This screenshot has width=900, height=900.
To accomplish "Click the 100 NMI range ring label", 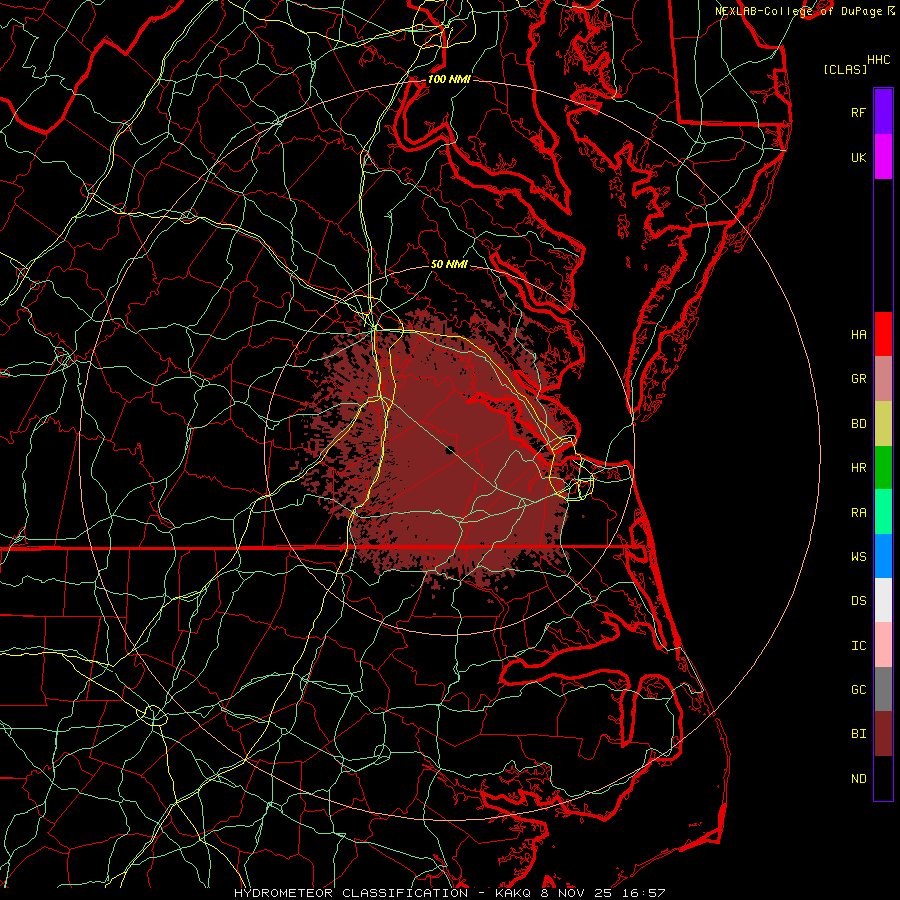I will coord(449,79).
